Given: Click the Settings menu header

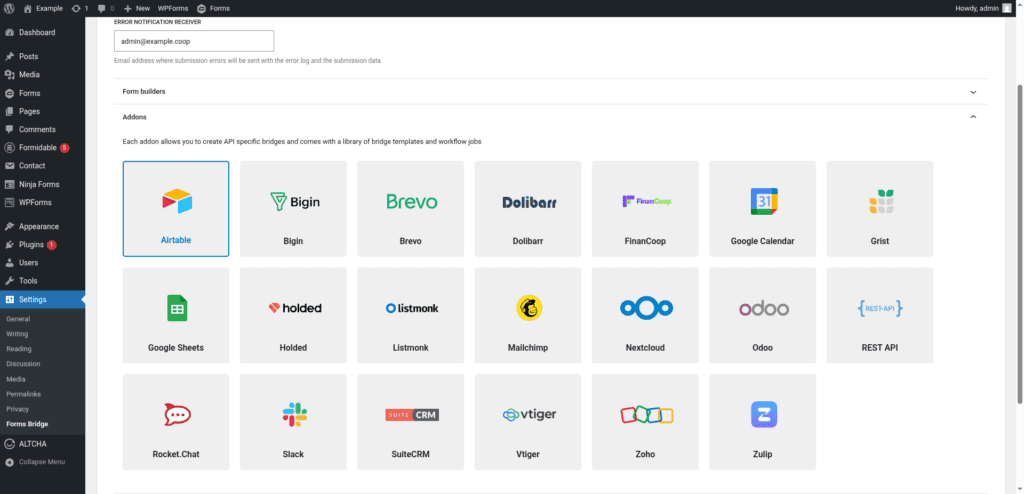Looking at the screenshot, I should pos(42,300).
